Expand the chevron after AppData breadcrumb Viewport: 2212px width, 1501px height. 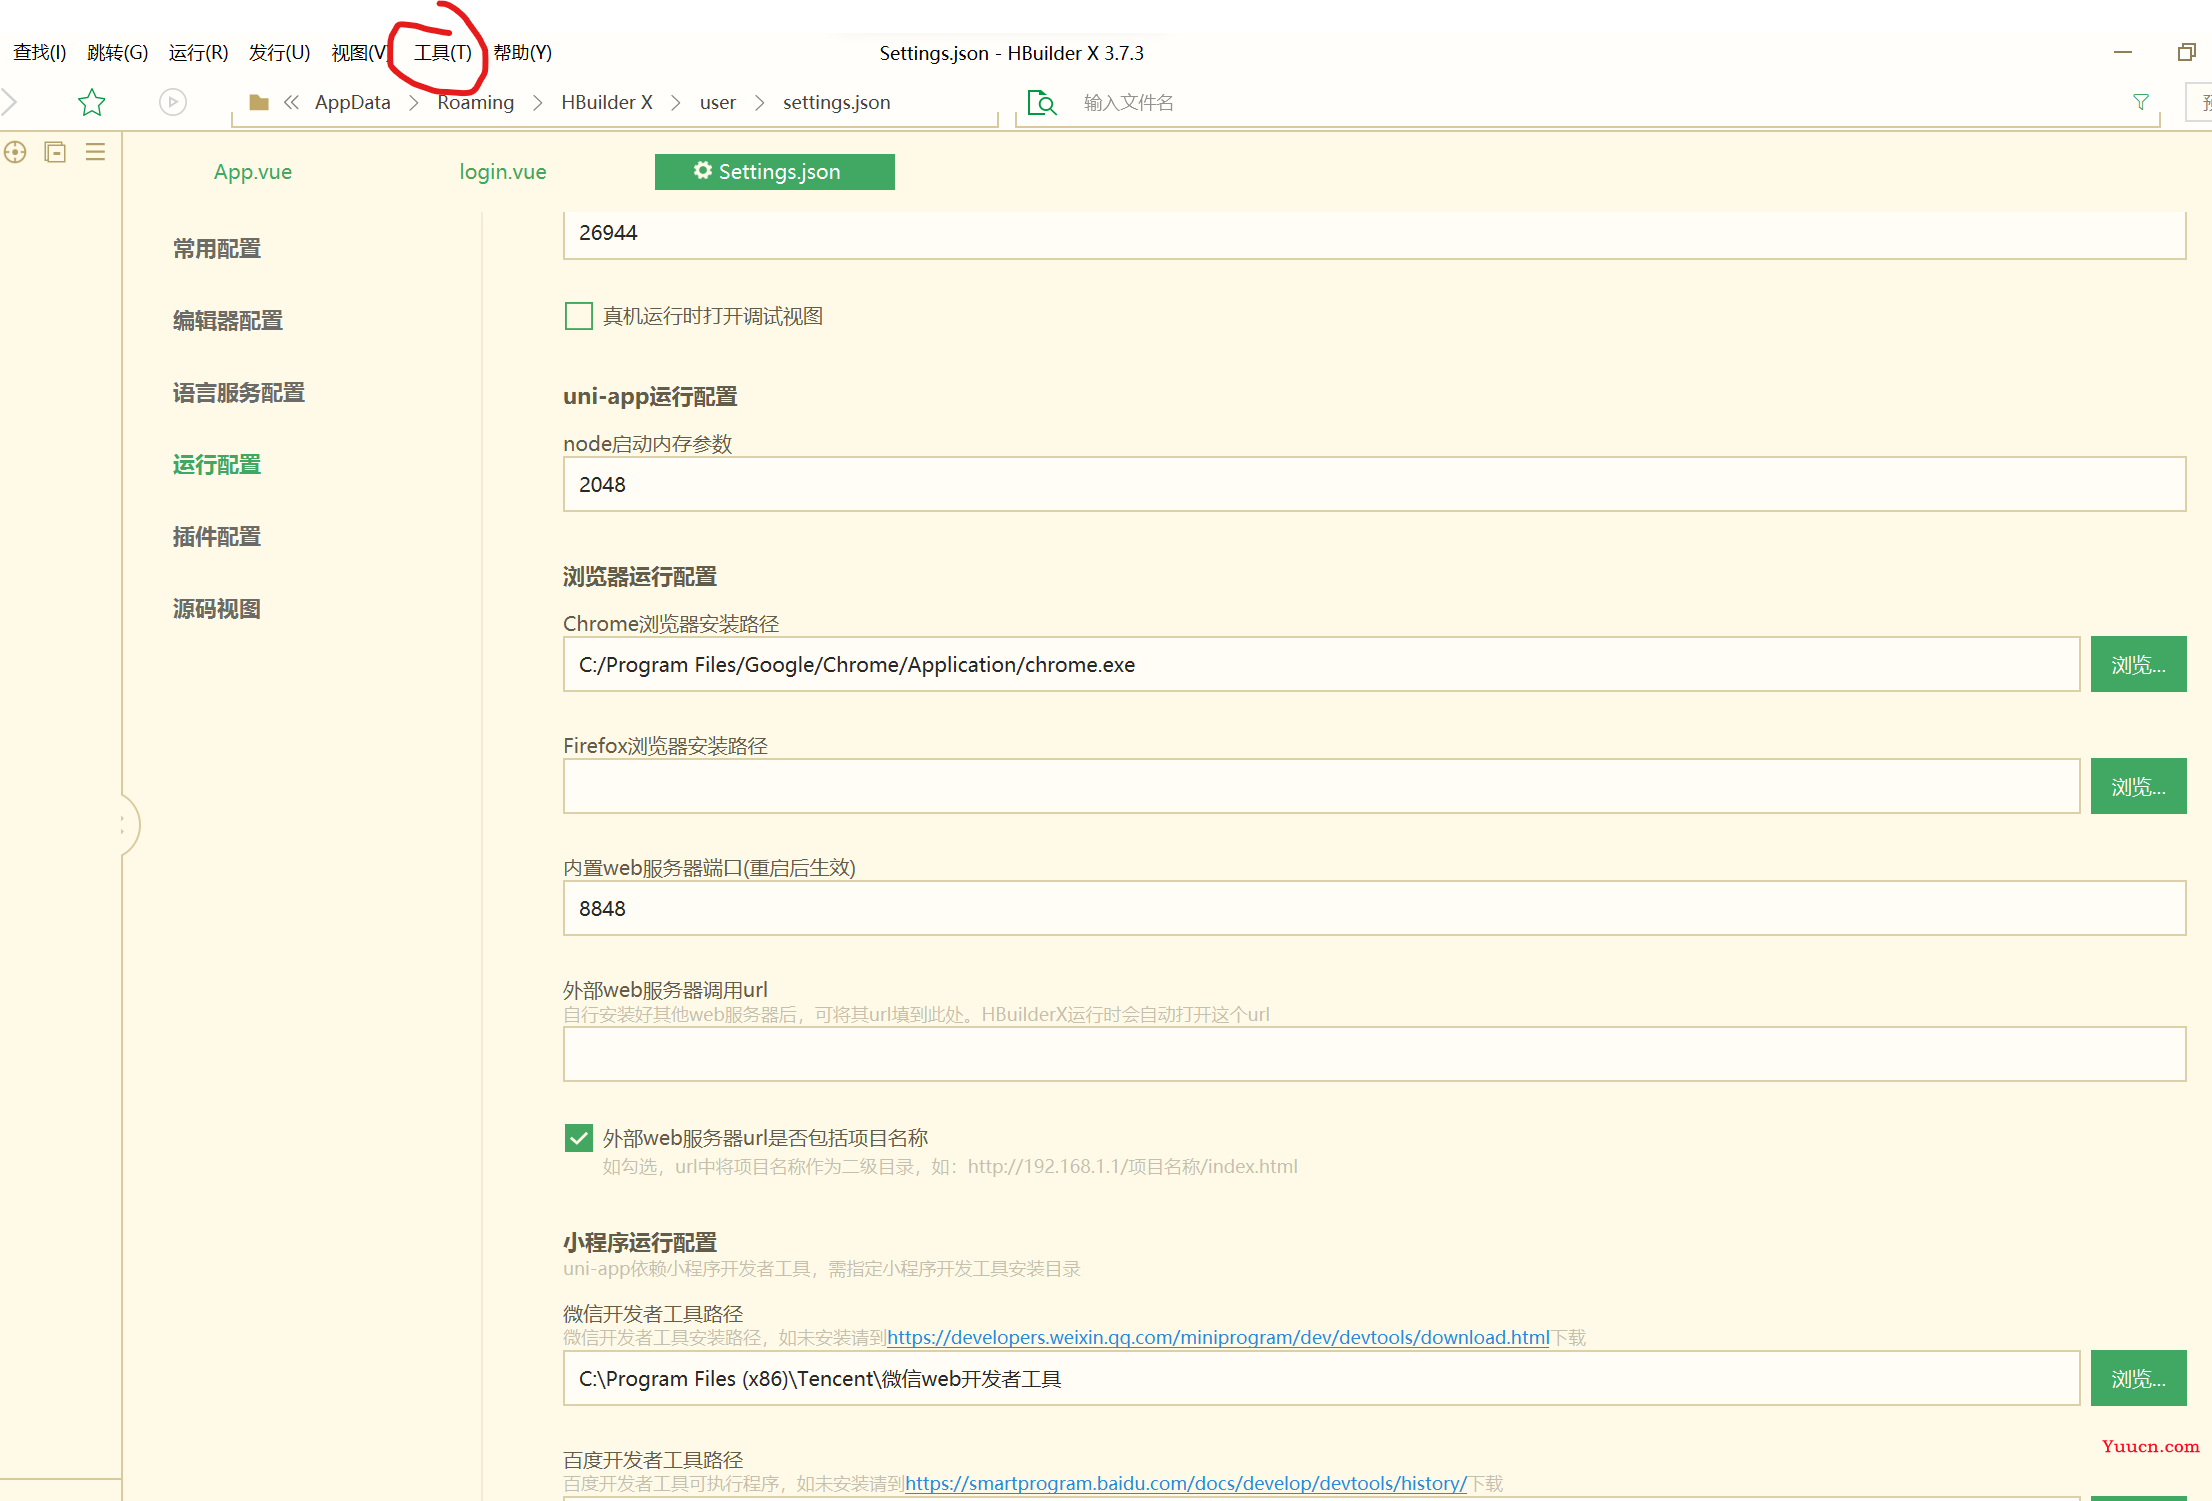click(414, 103)
